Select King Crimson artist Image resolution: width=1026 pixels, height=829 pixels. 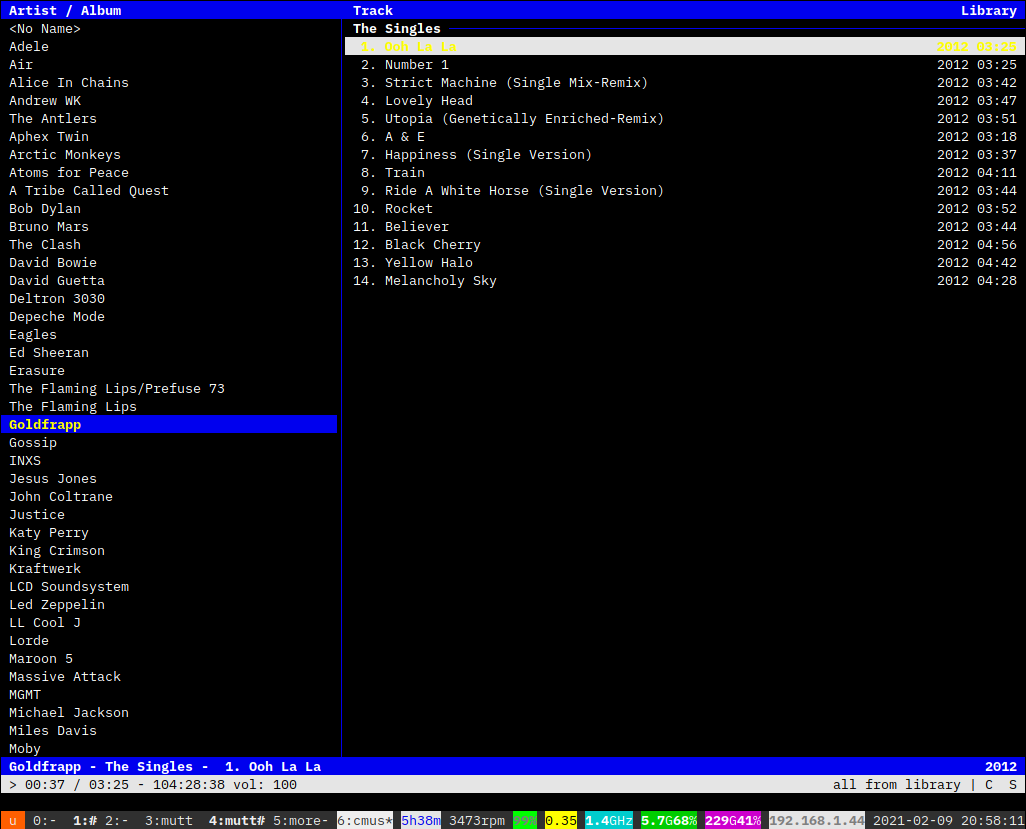169,550
